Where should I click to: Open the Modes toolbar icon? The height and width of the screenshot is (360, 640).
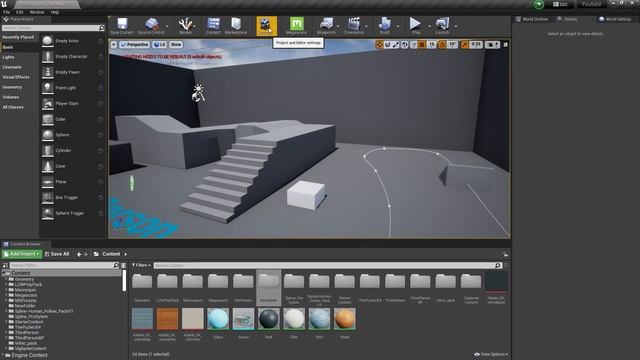pos(185,26)
